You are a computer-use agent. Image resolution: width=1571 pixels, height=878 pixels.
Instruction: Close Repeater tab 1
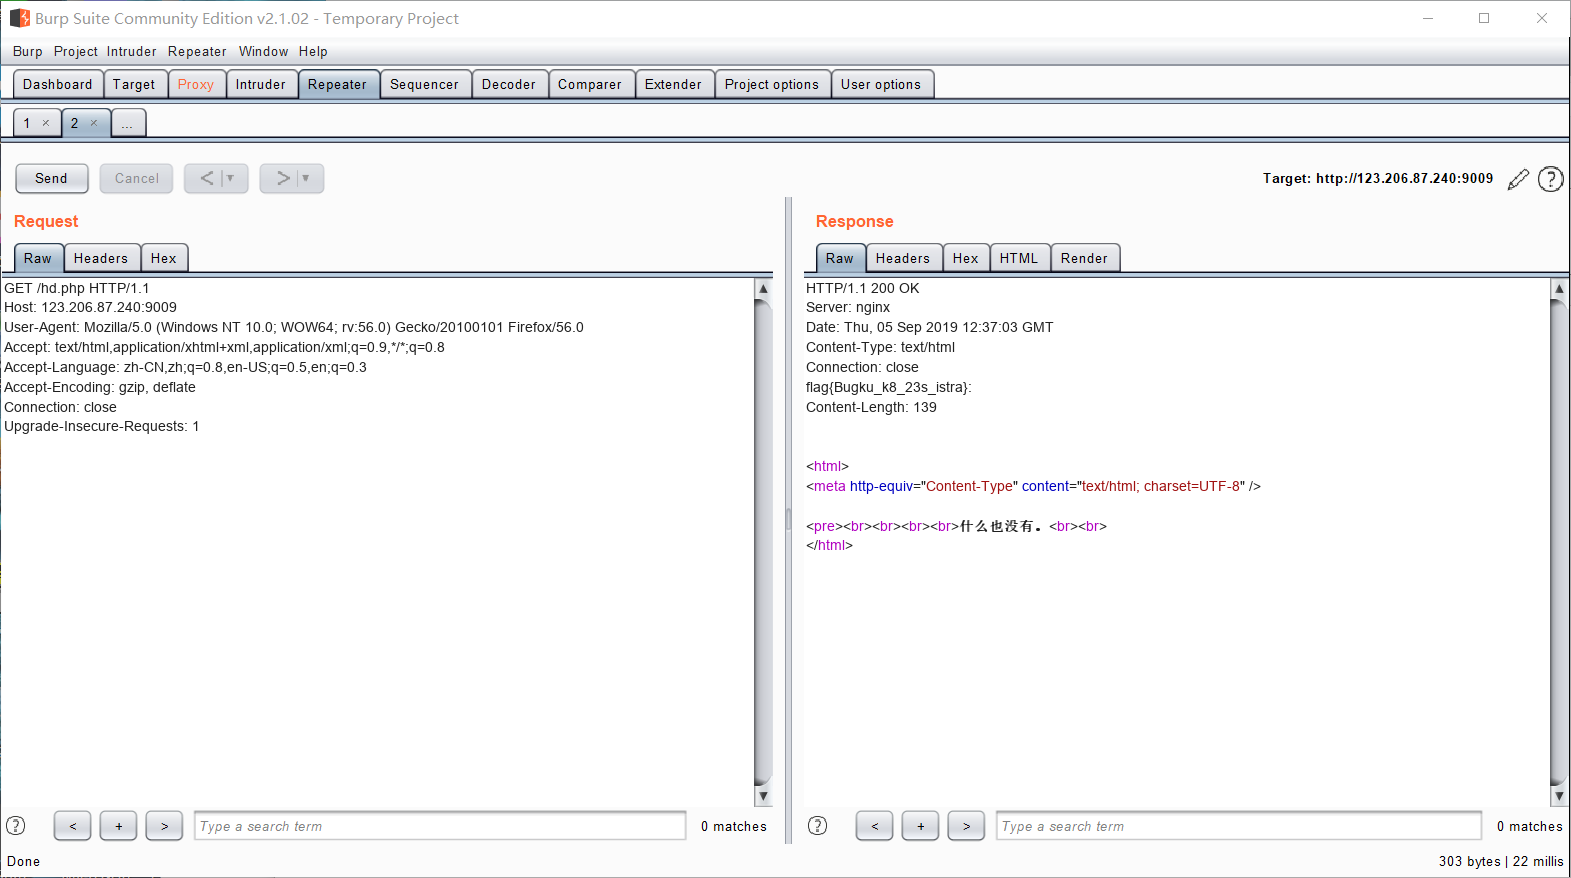[46, 123]
